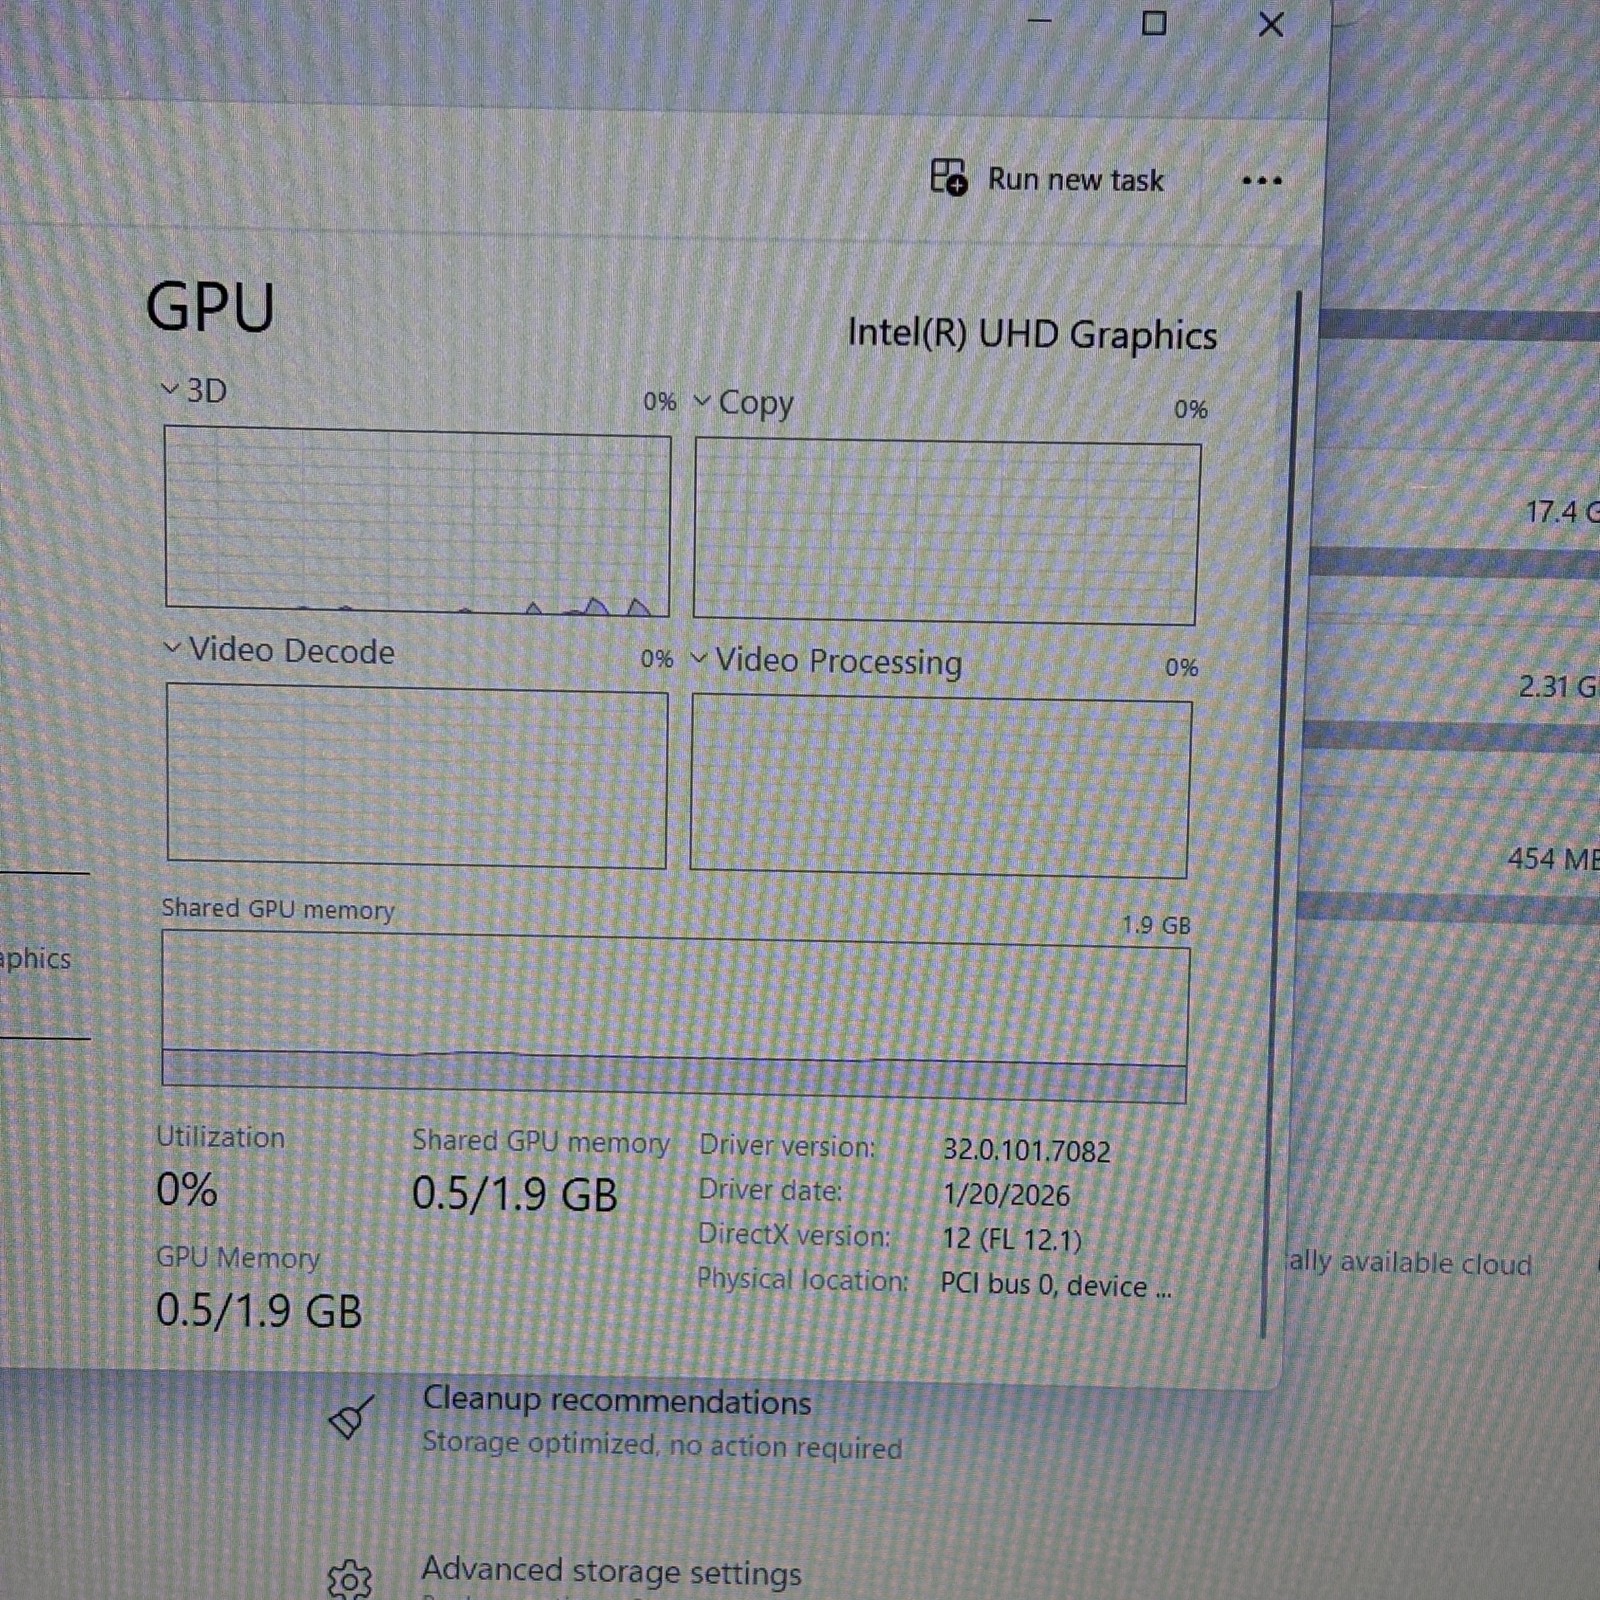1600x1600 pixels.
Task: Open the Video Processing engine dropdown
Action: (699, 658)
